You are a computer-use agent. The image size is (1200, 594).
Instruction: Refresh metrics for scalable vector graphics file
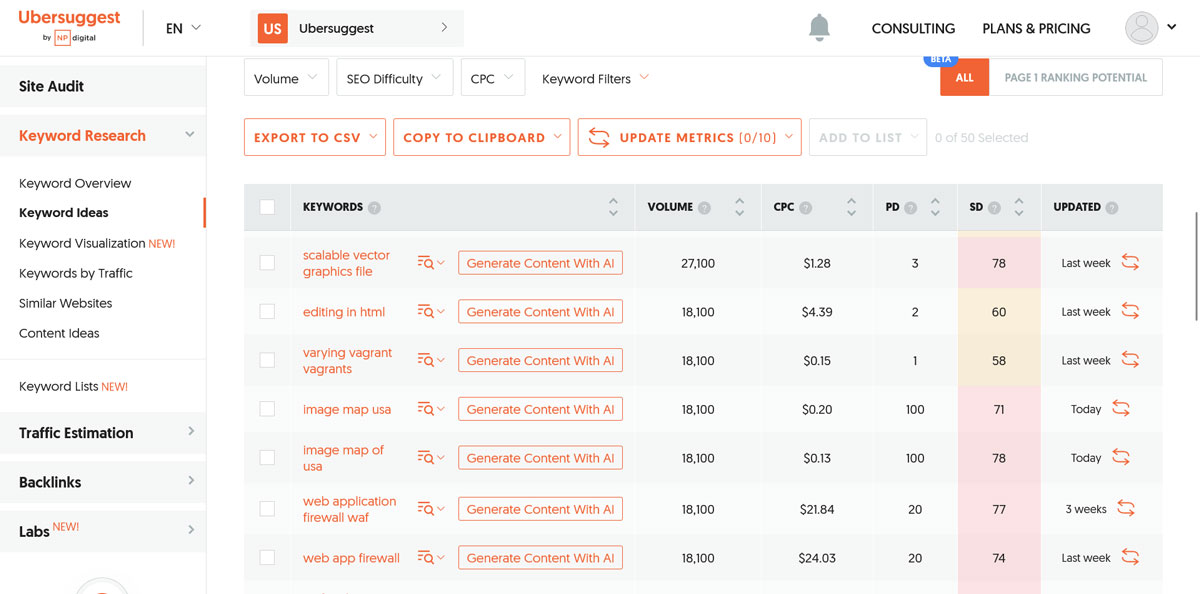[x=1130, y=263]
